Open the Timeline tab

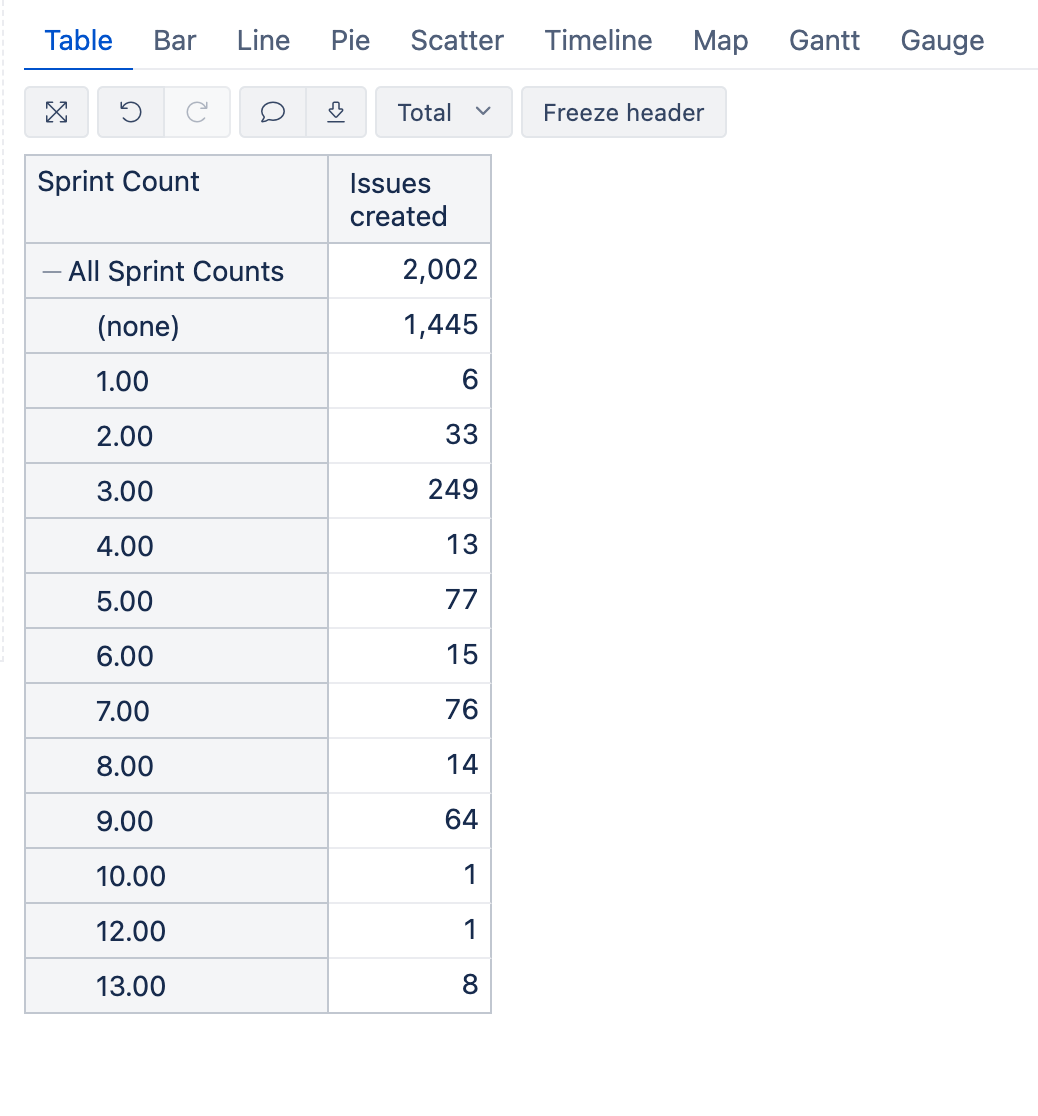pyautogui.click(x=598, y=41)
